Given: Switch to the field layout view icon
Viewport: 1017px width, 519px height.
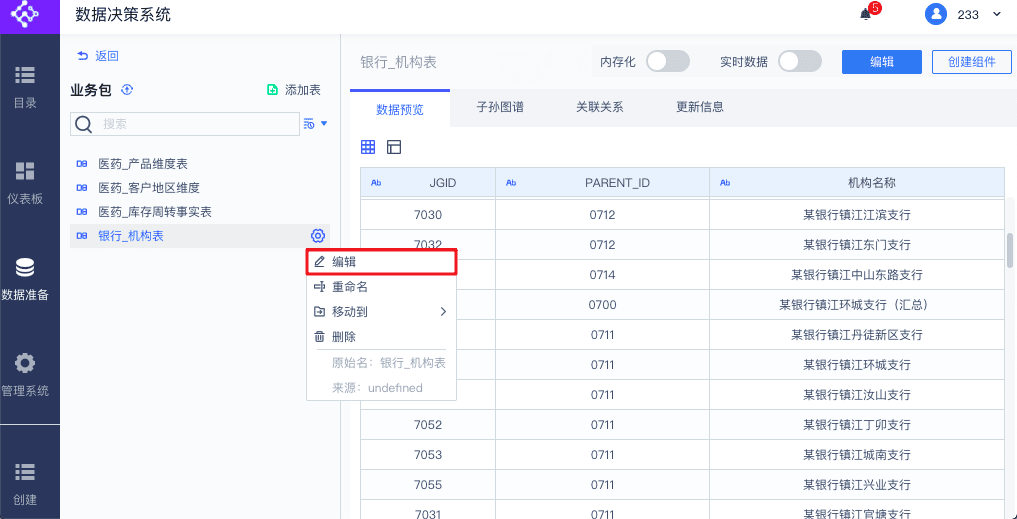Looking at the screenshot, I should click(x=394, y=147).
